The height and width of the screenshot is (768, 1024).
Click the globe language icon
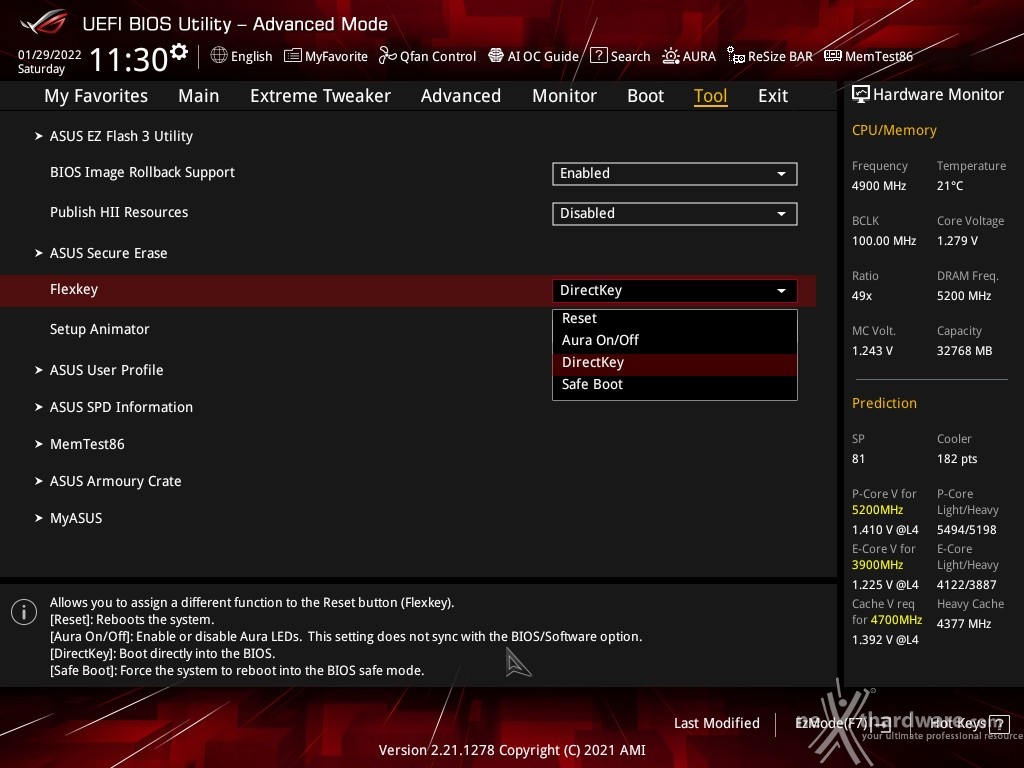pyautogui.click(x=219, y=56)
